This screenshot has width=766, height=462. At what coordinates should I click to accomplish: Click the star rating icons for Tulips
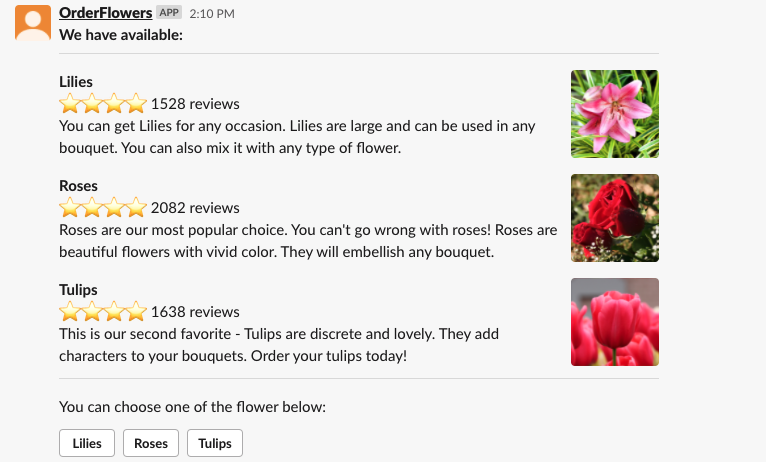coord(103,312)
